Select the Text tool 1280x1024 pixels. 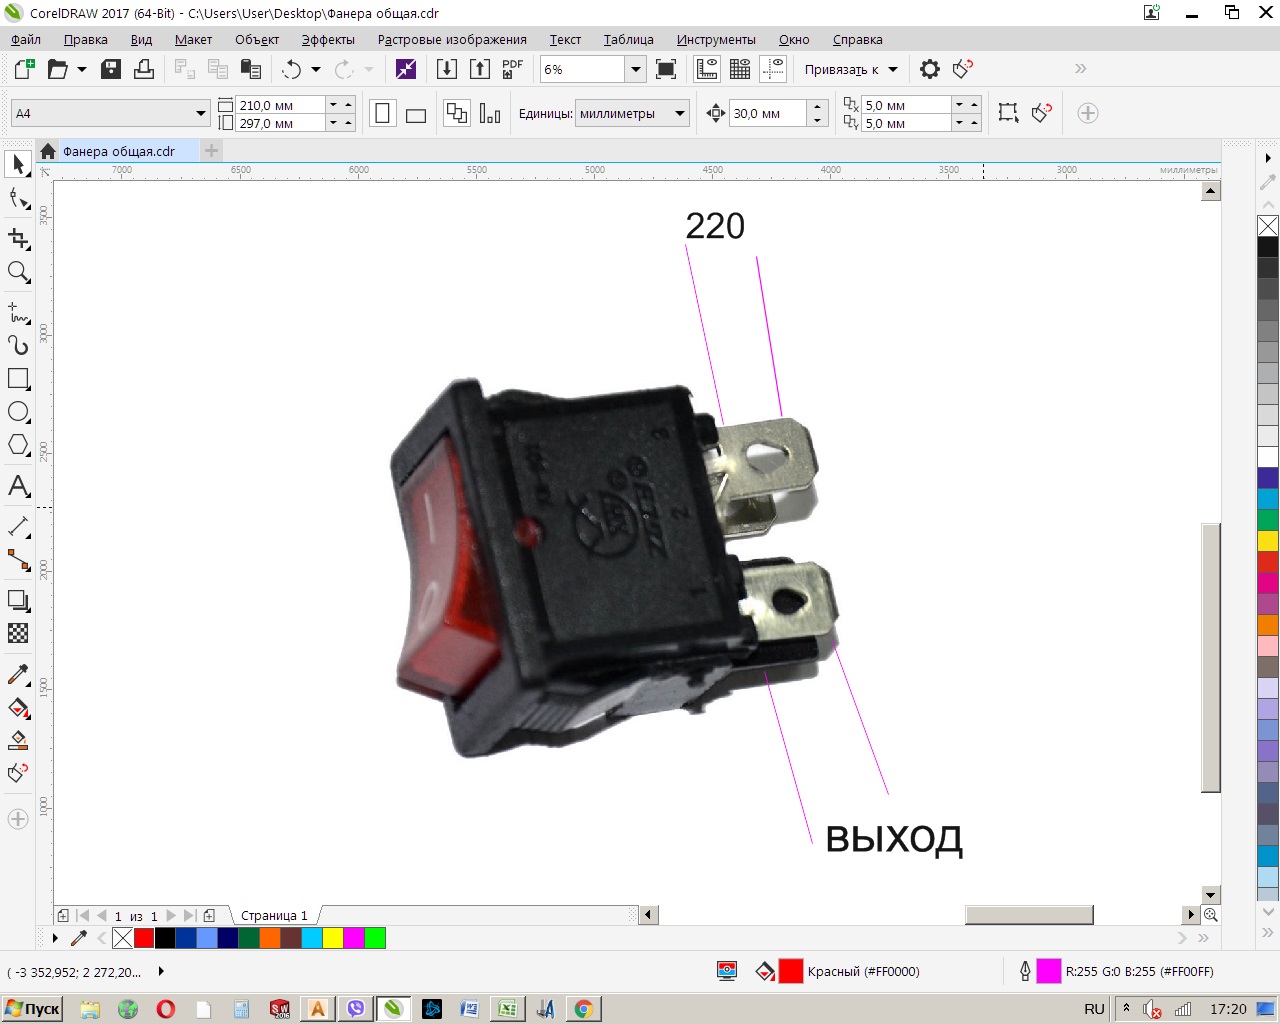coord(18,486)
